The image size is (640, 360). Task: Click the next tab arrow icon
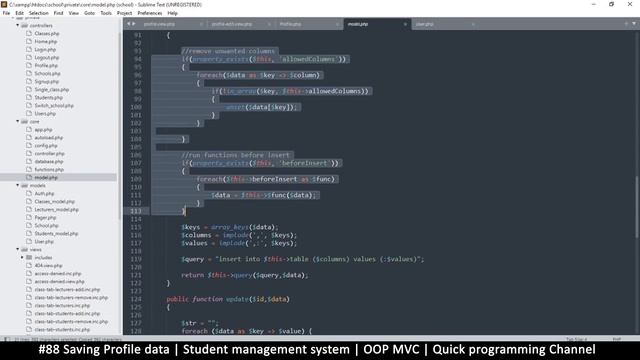[133, 24]
